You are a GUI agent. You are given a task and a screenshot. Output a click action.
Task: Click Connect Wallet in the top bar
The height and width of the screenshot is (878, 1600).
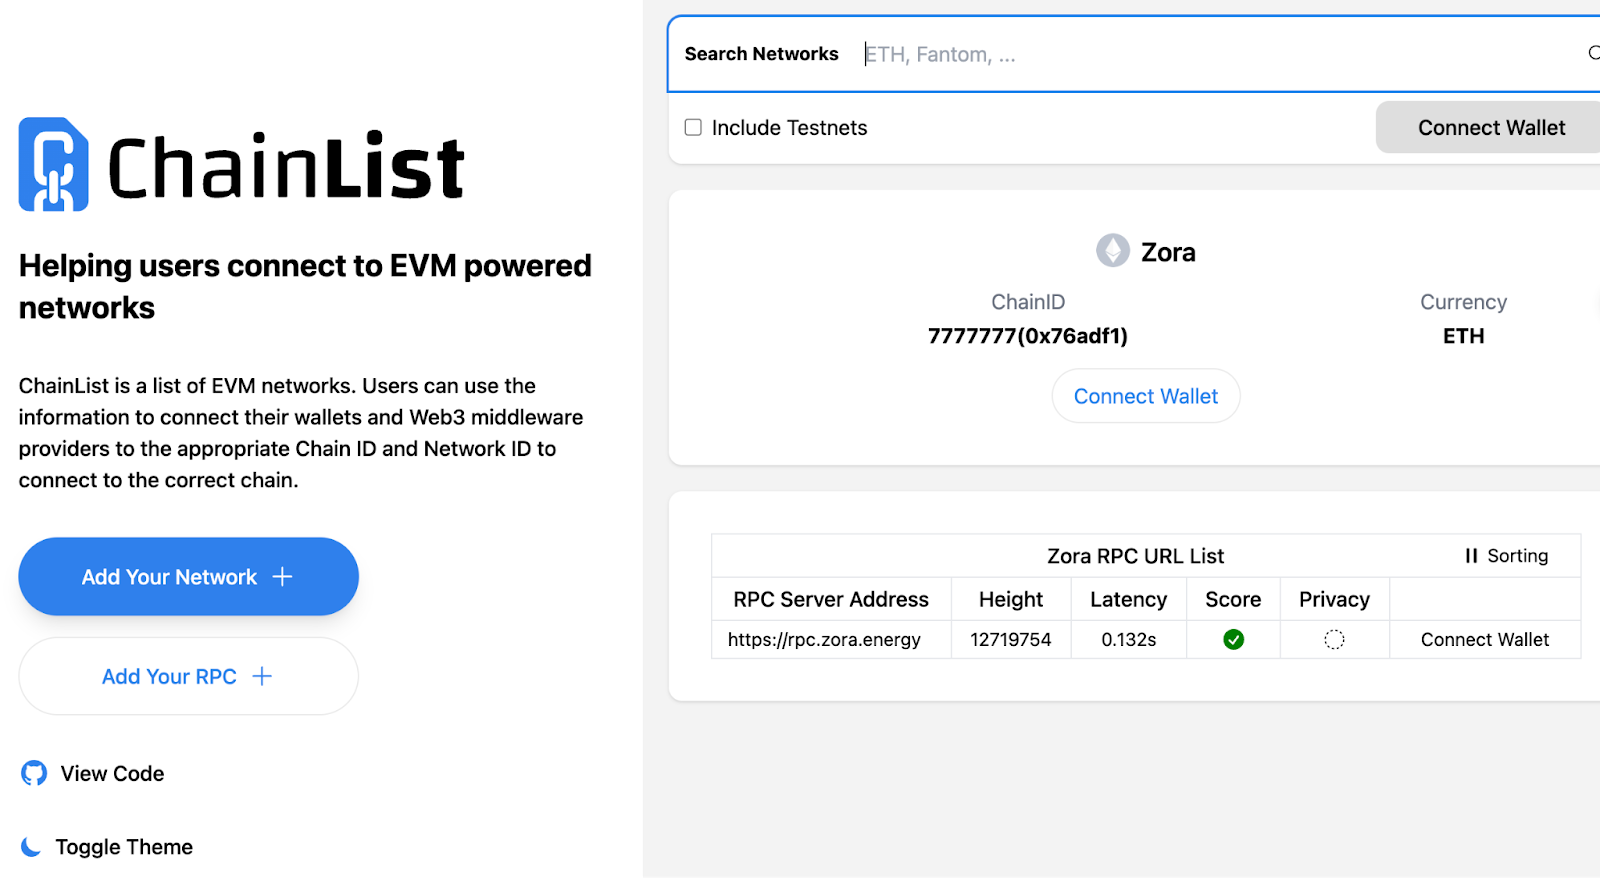(x=1490, y=127)
